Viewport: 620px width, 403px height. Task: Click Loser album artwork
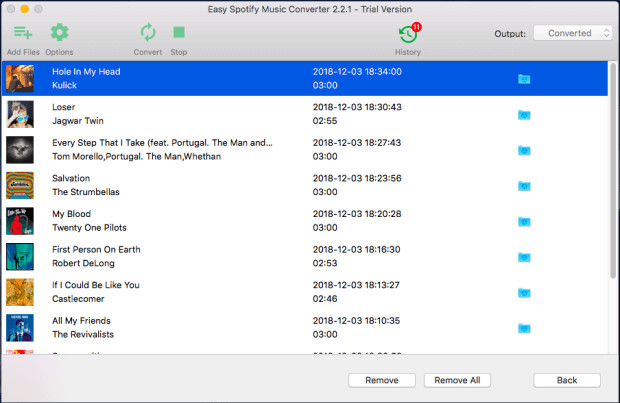tap(20, 114)
